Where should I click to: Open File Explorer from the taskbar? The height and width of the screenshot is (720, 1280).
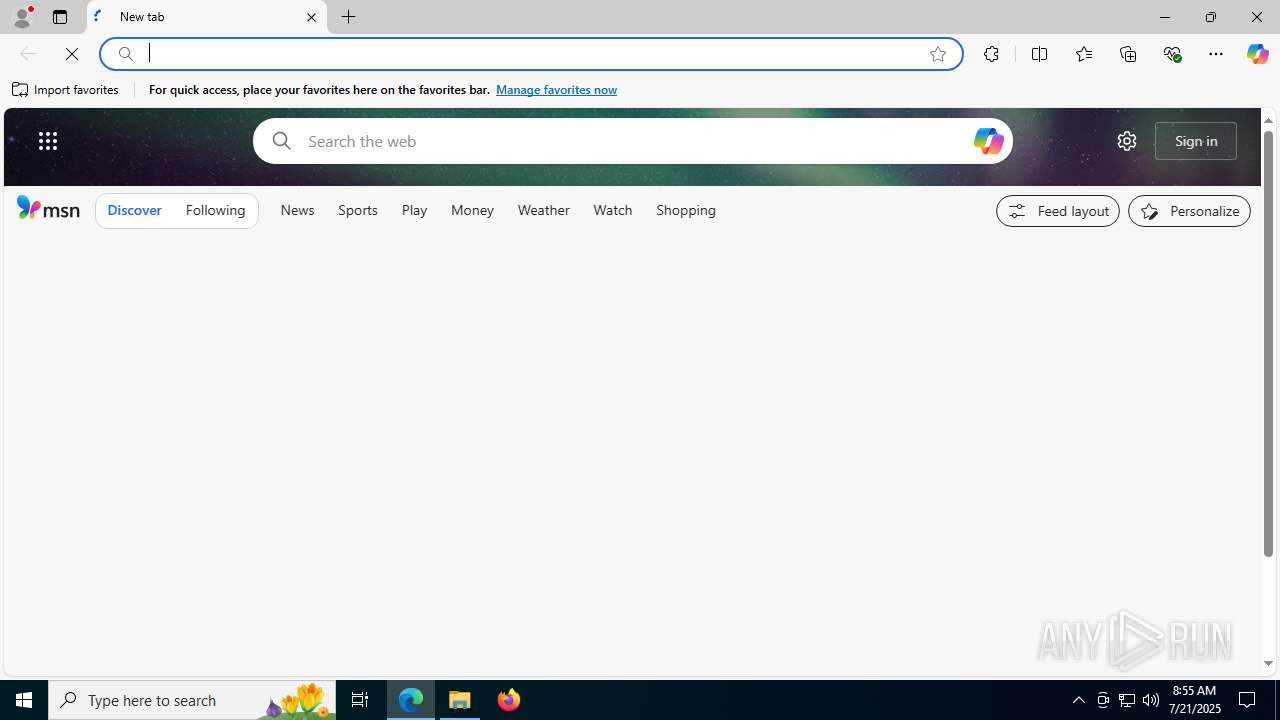460,700
